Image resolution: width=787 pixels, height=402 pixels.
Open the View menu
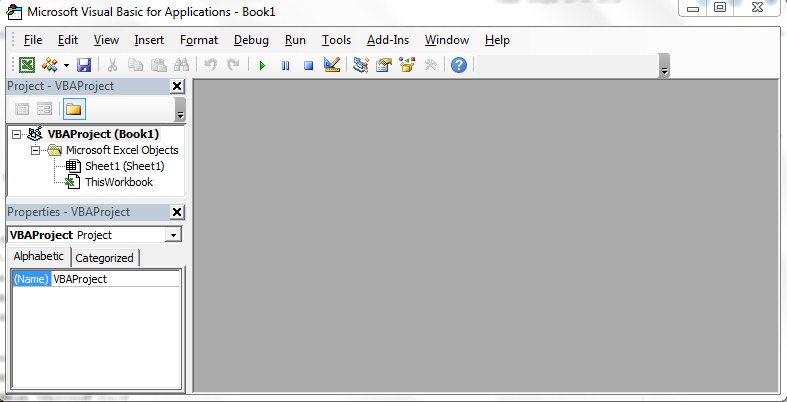[106, 40]
